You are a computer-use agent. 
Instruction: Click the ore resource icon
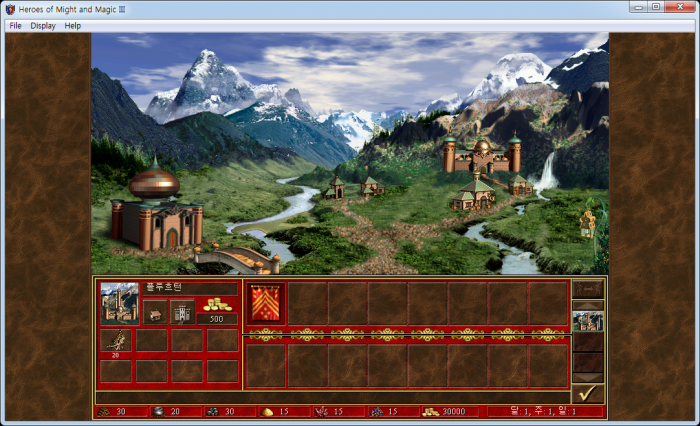pos(212,412)
